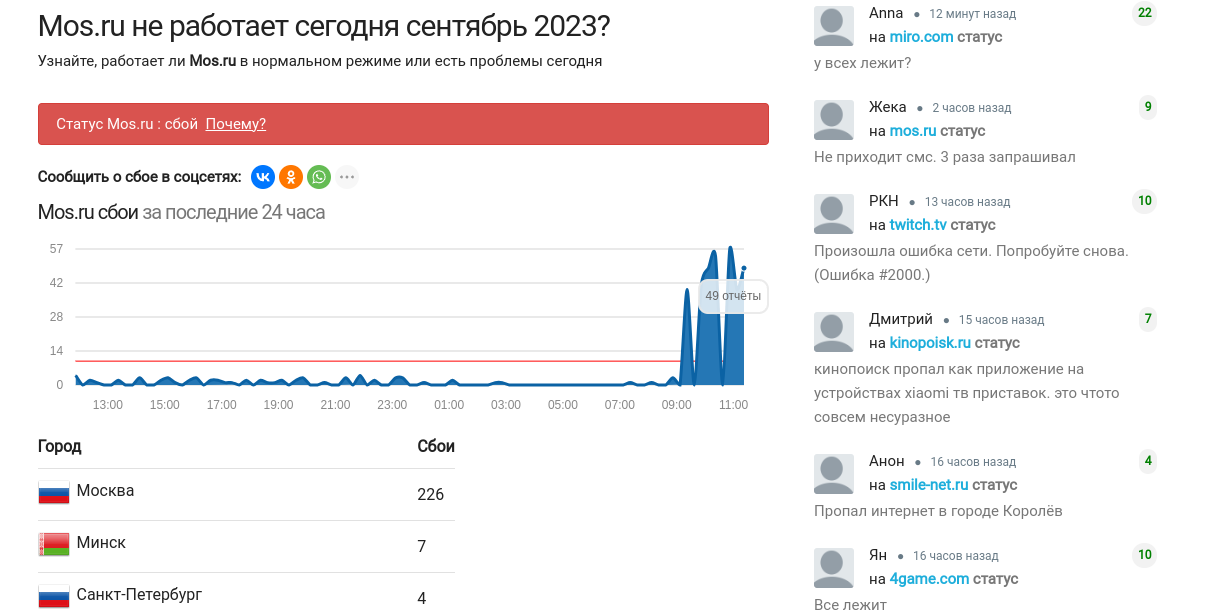Open the miro.com status link

(x=921, y=37)
